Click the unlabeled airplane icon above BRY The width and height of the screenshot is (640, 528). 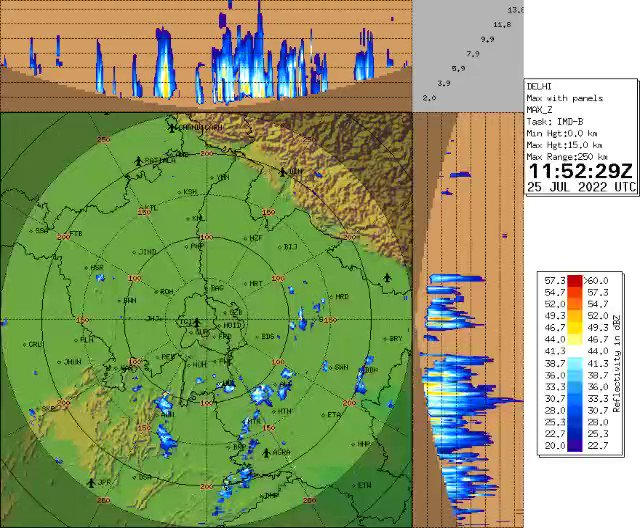click(x=387, y=278)
